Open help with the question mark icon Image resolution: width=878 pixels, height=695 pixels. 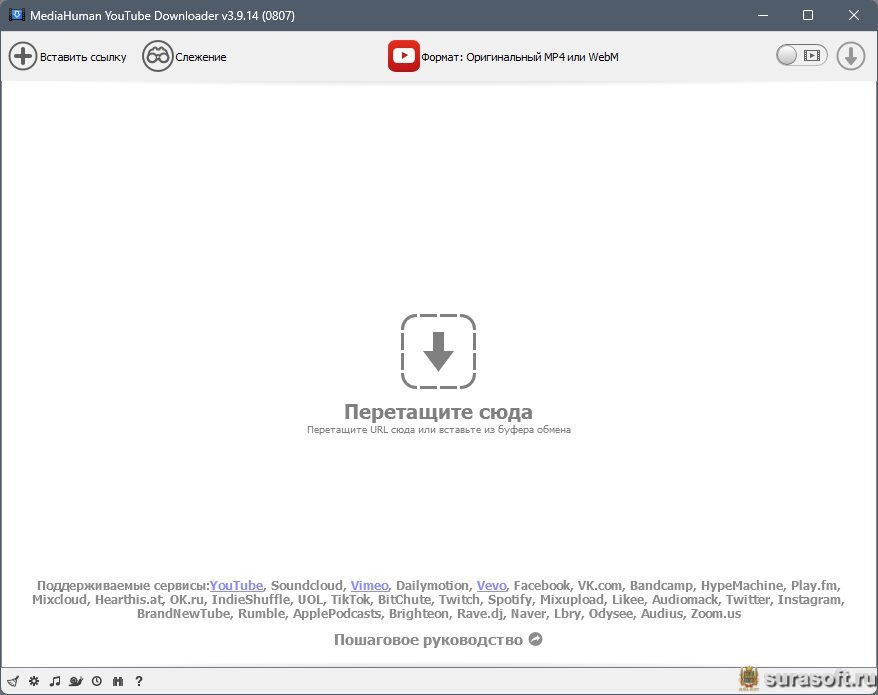(x=139, y=681)
